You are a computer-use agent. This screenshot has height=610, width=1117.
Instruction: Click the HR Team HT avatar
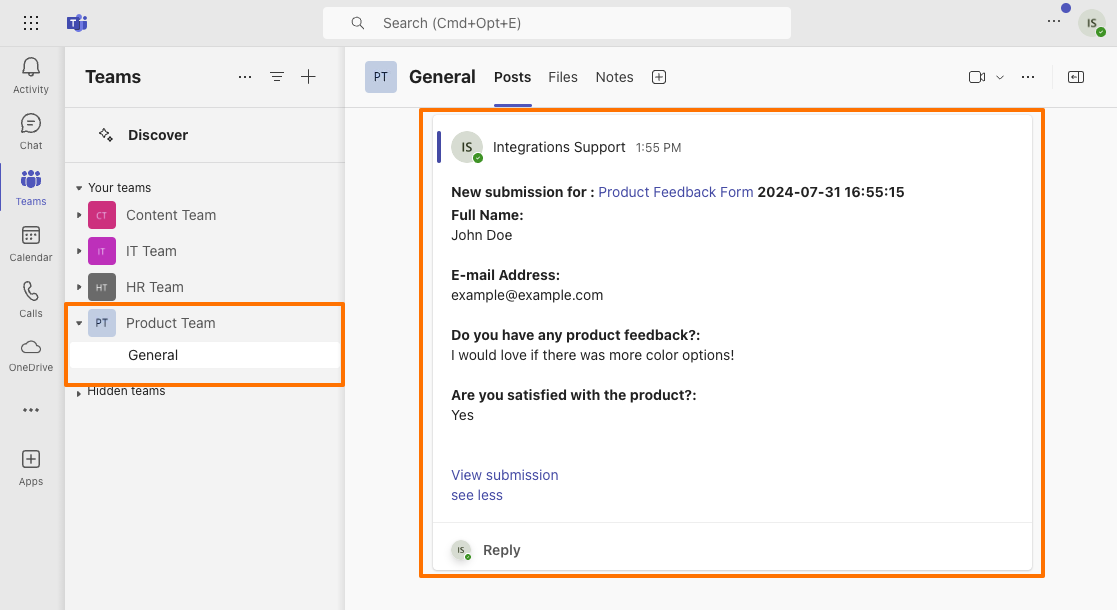[x=102, y=287]
